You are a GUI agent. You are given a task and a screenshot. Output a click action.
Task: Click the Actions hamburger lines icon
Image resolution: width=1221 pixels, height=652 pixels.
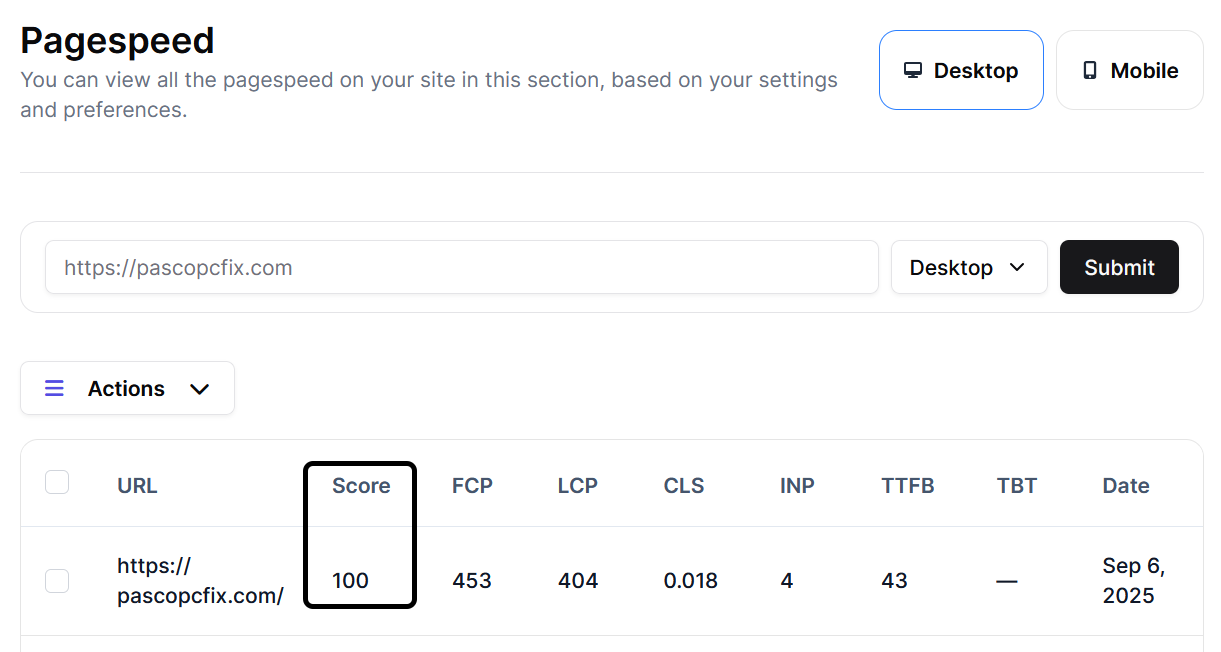(54, 388)
